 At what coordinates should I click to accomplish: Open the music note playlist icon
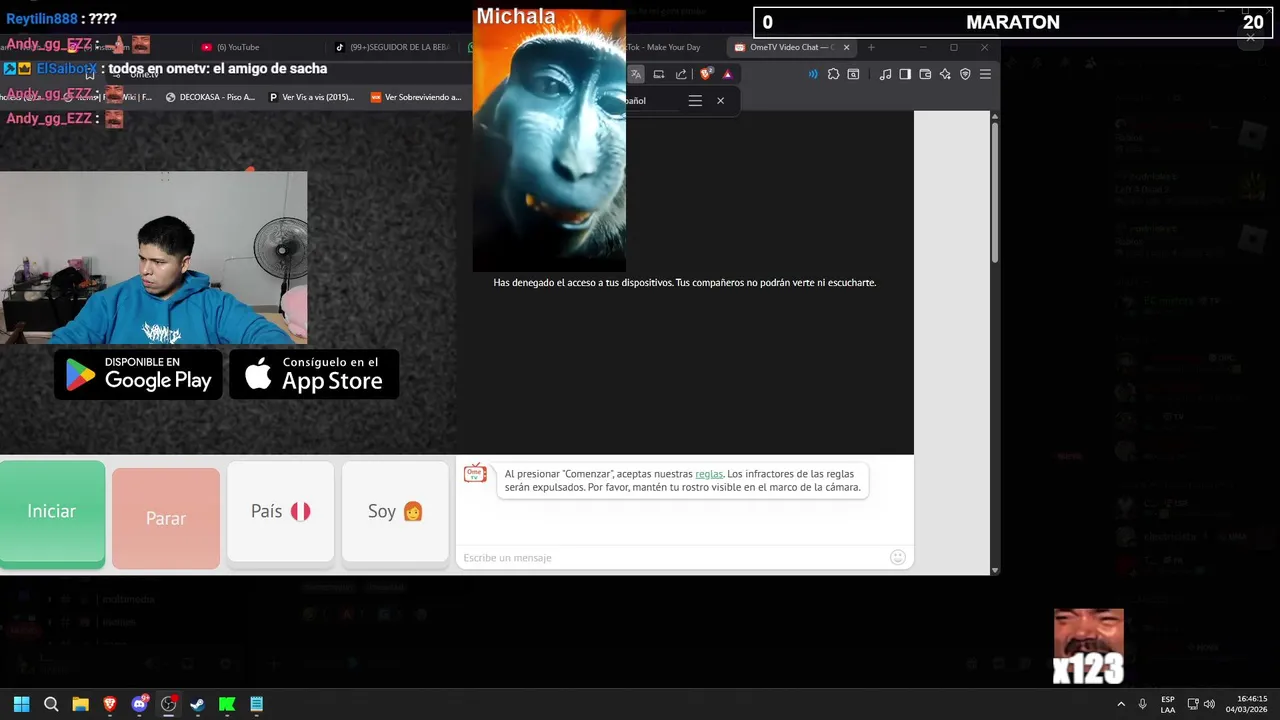[885, 74]
